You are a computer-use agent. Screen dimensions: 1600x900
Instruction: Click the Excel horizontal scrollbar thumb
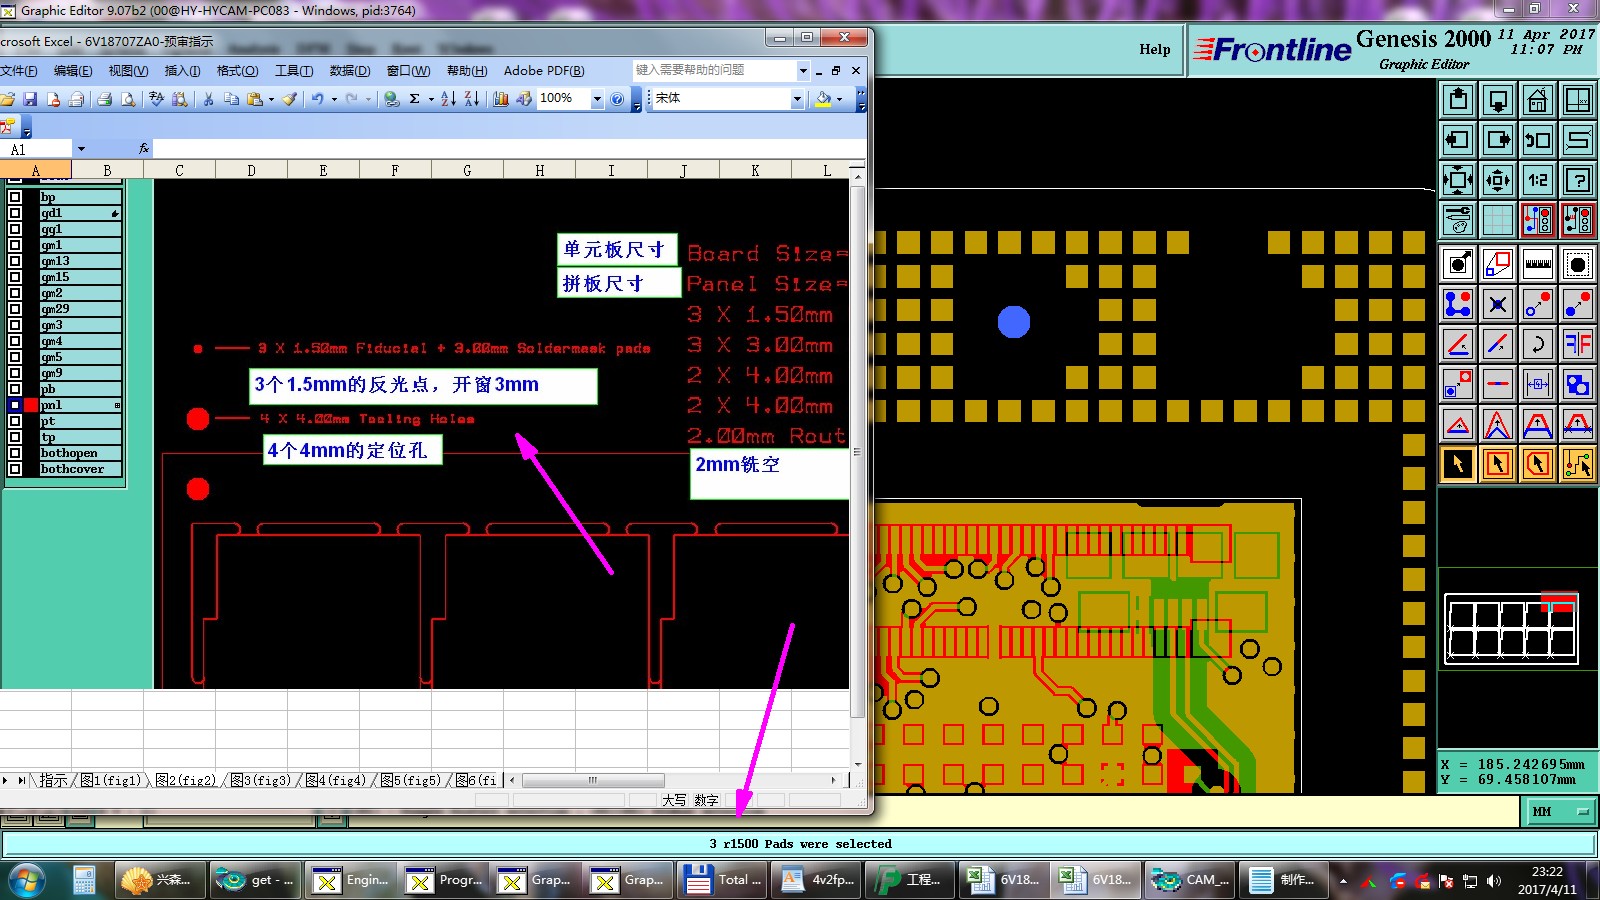click(x=593, y=780)
